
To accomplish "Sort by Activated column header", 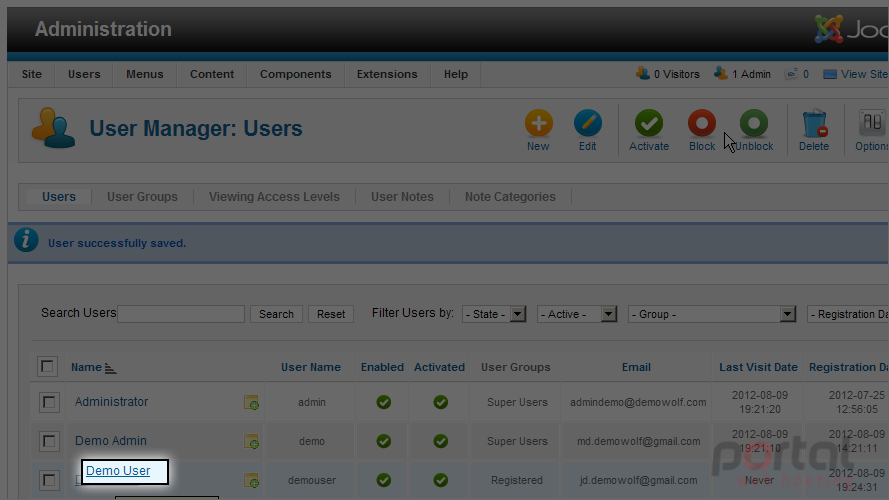I will 439,367.
